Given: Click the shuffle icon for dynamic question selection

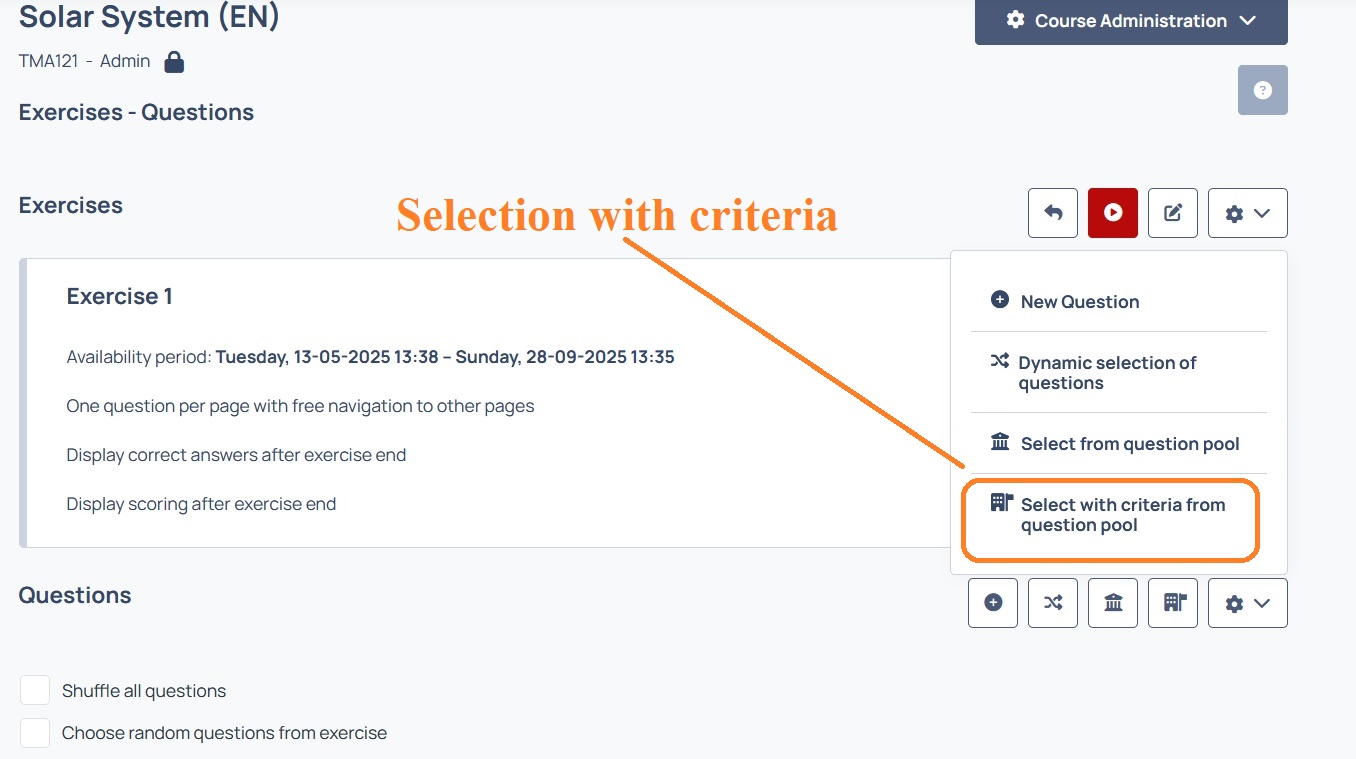Looking at the screenshot, I should [x=1053, y=603].
